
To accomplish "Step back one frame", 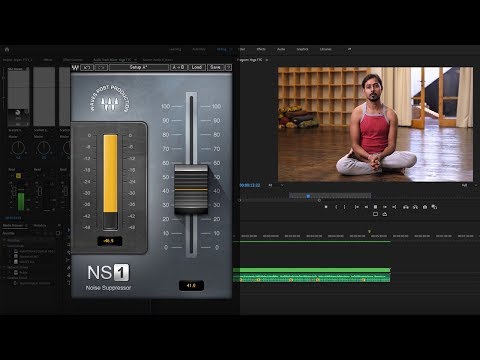I will click(x=366, y=207).
